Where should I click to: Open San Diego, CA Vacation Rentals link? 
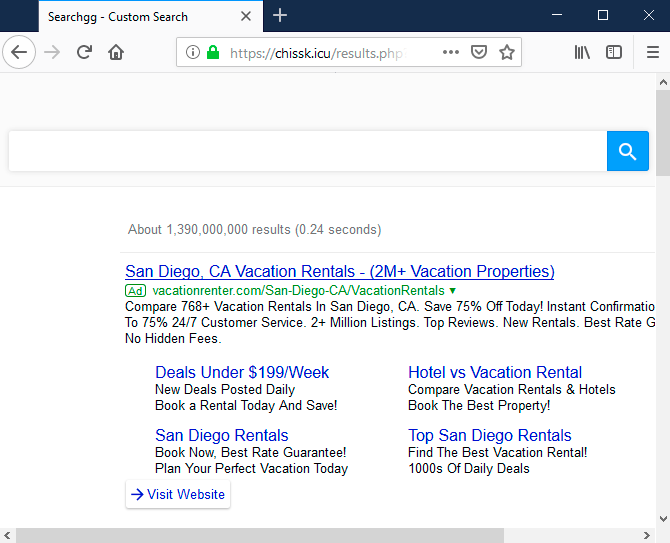[339, 271]
